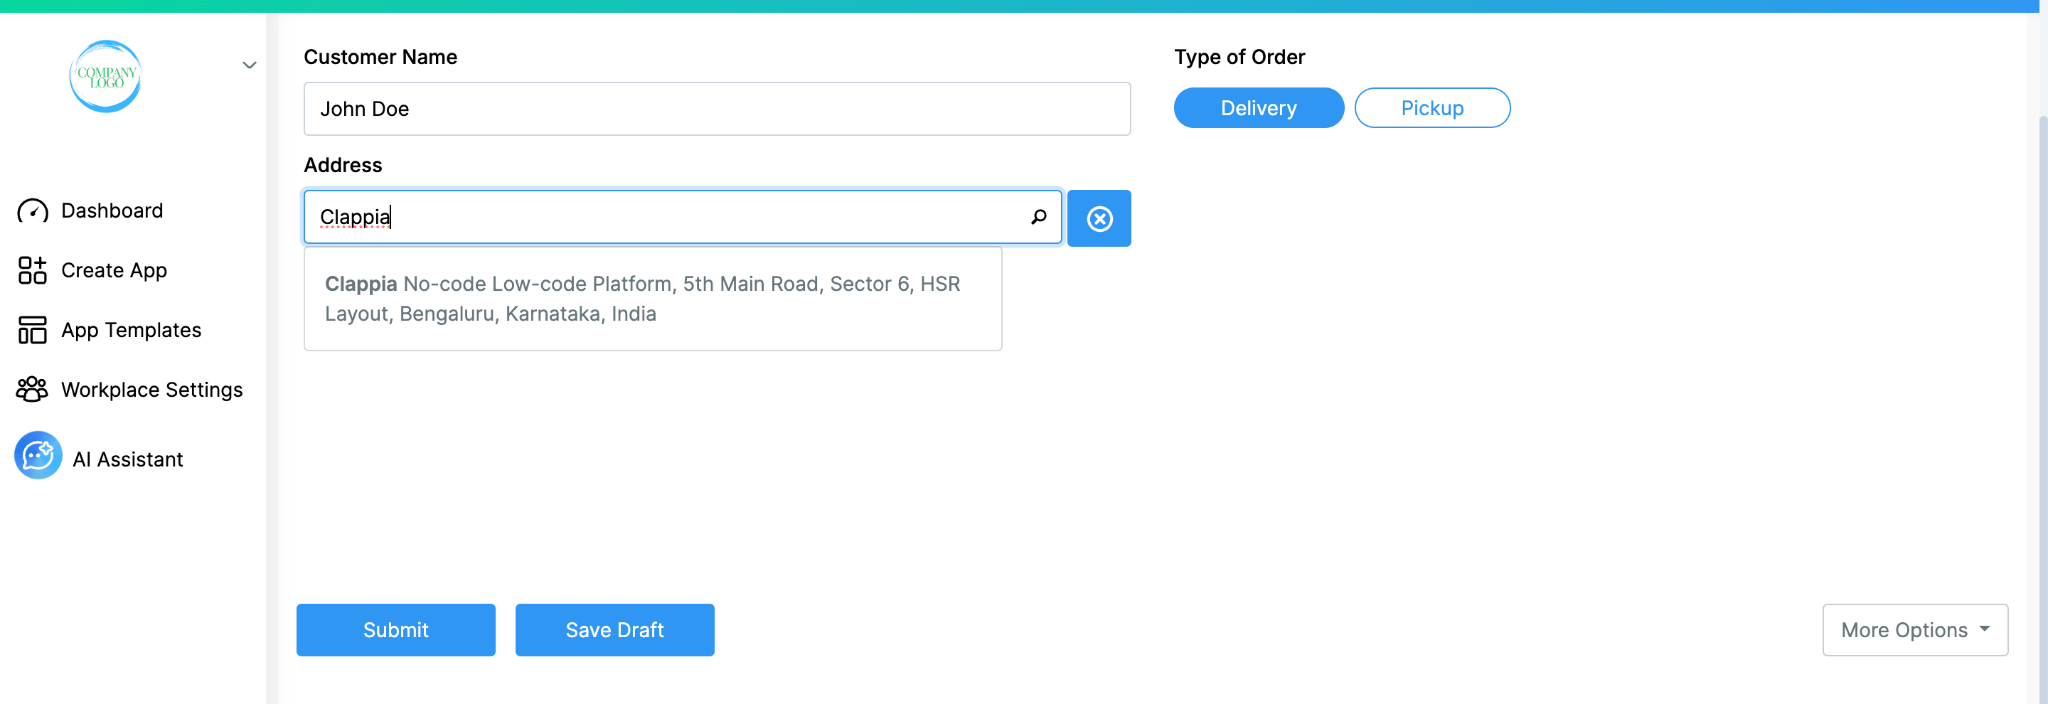
Task: Focus the Customer Name input field
Action: tap(717, 109)
